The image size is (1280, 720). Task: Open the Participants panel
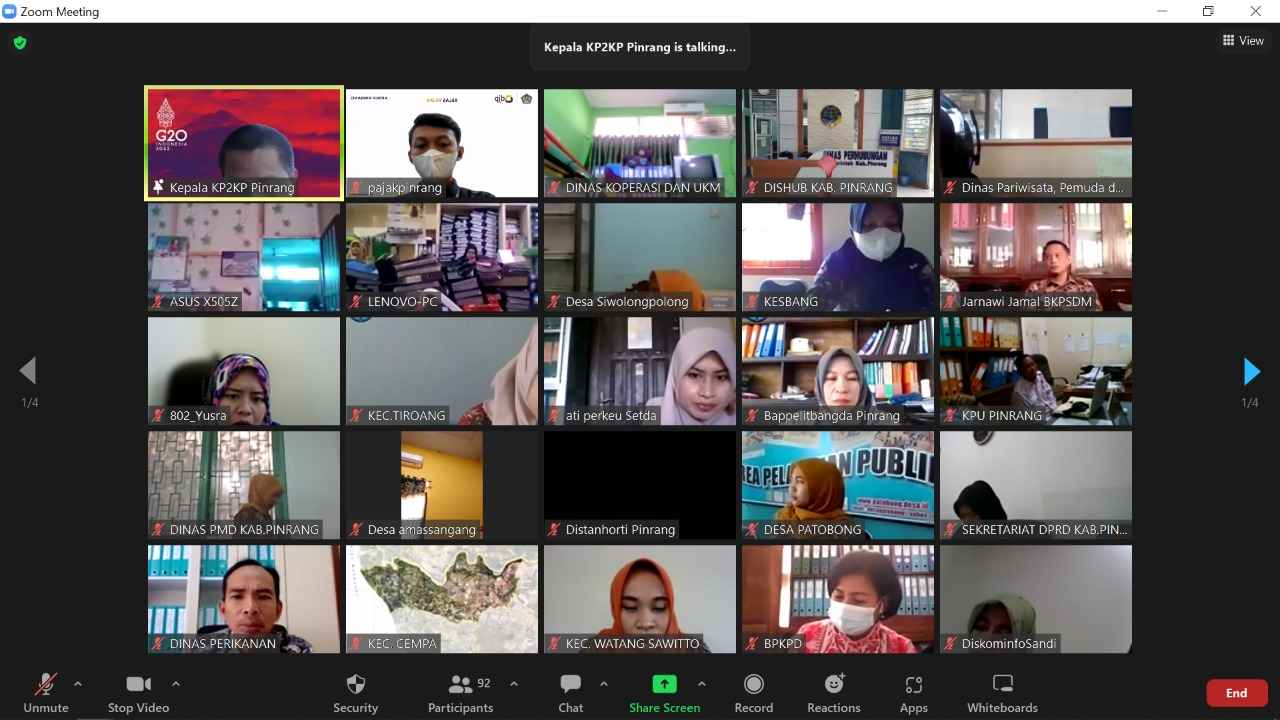point(461,693)
